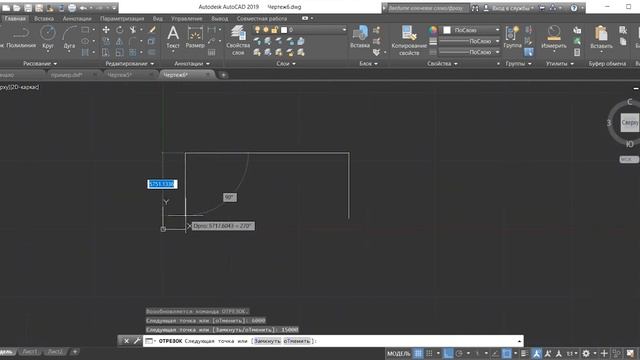The width and height of the screenshot is (640, 360).
Task: Click the Сверху face of ViewCube
Action: (630, 122)
